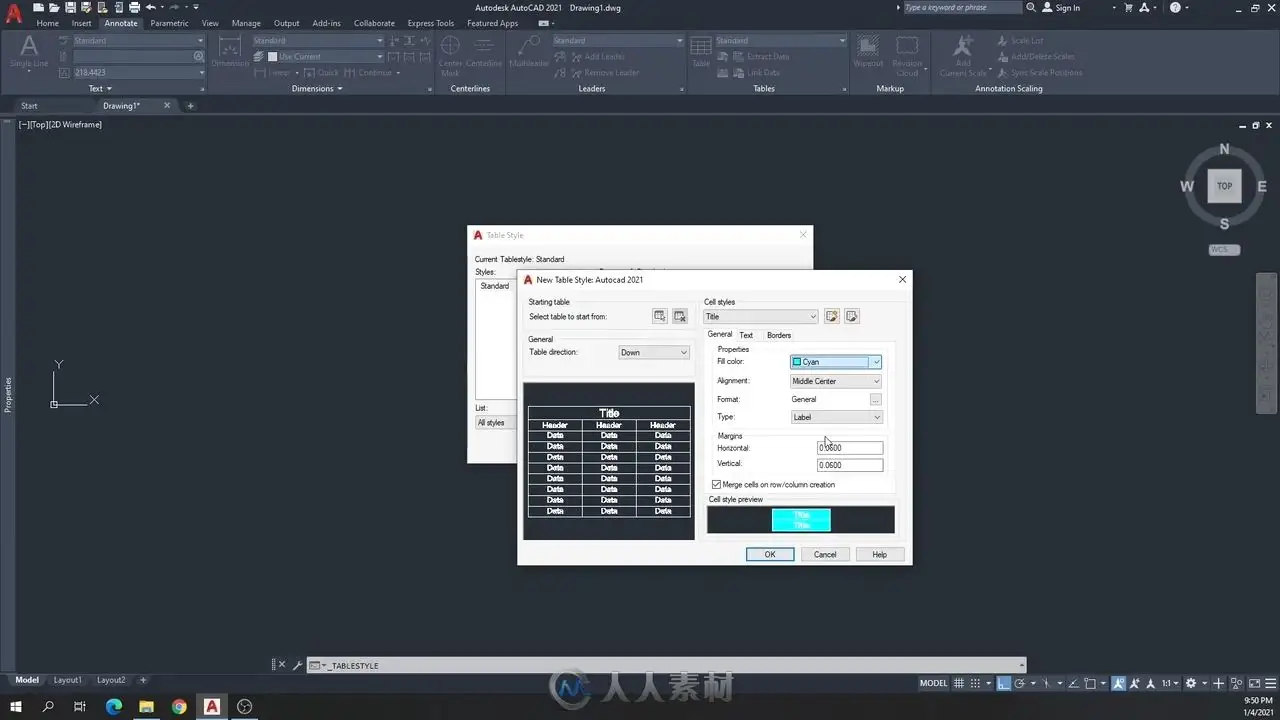Click the Undo arrow icon

click(x=150, y=7)
